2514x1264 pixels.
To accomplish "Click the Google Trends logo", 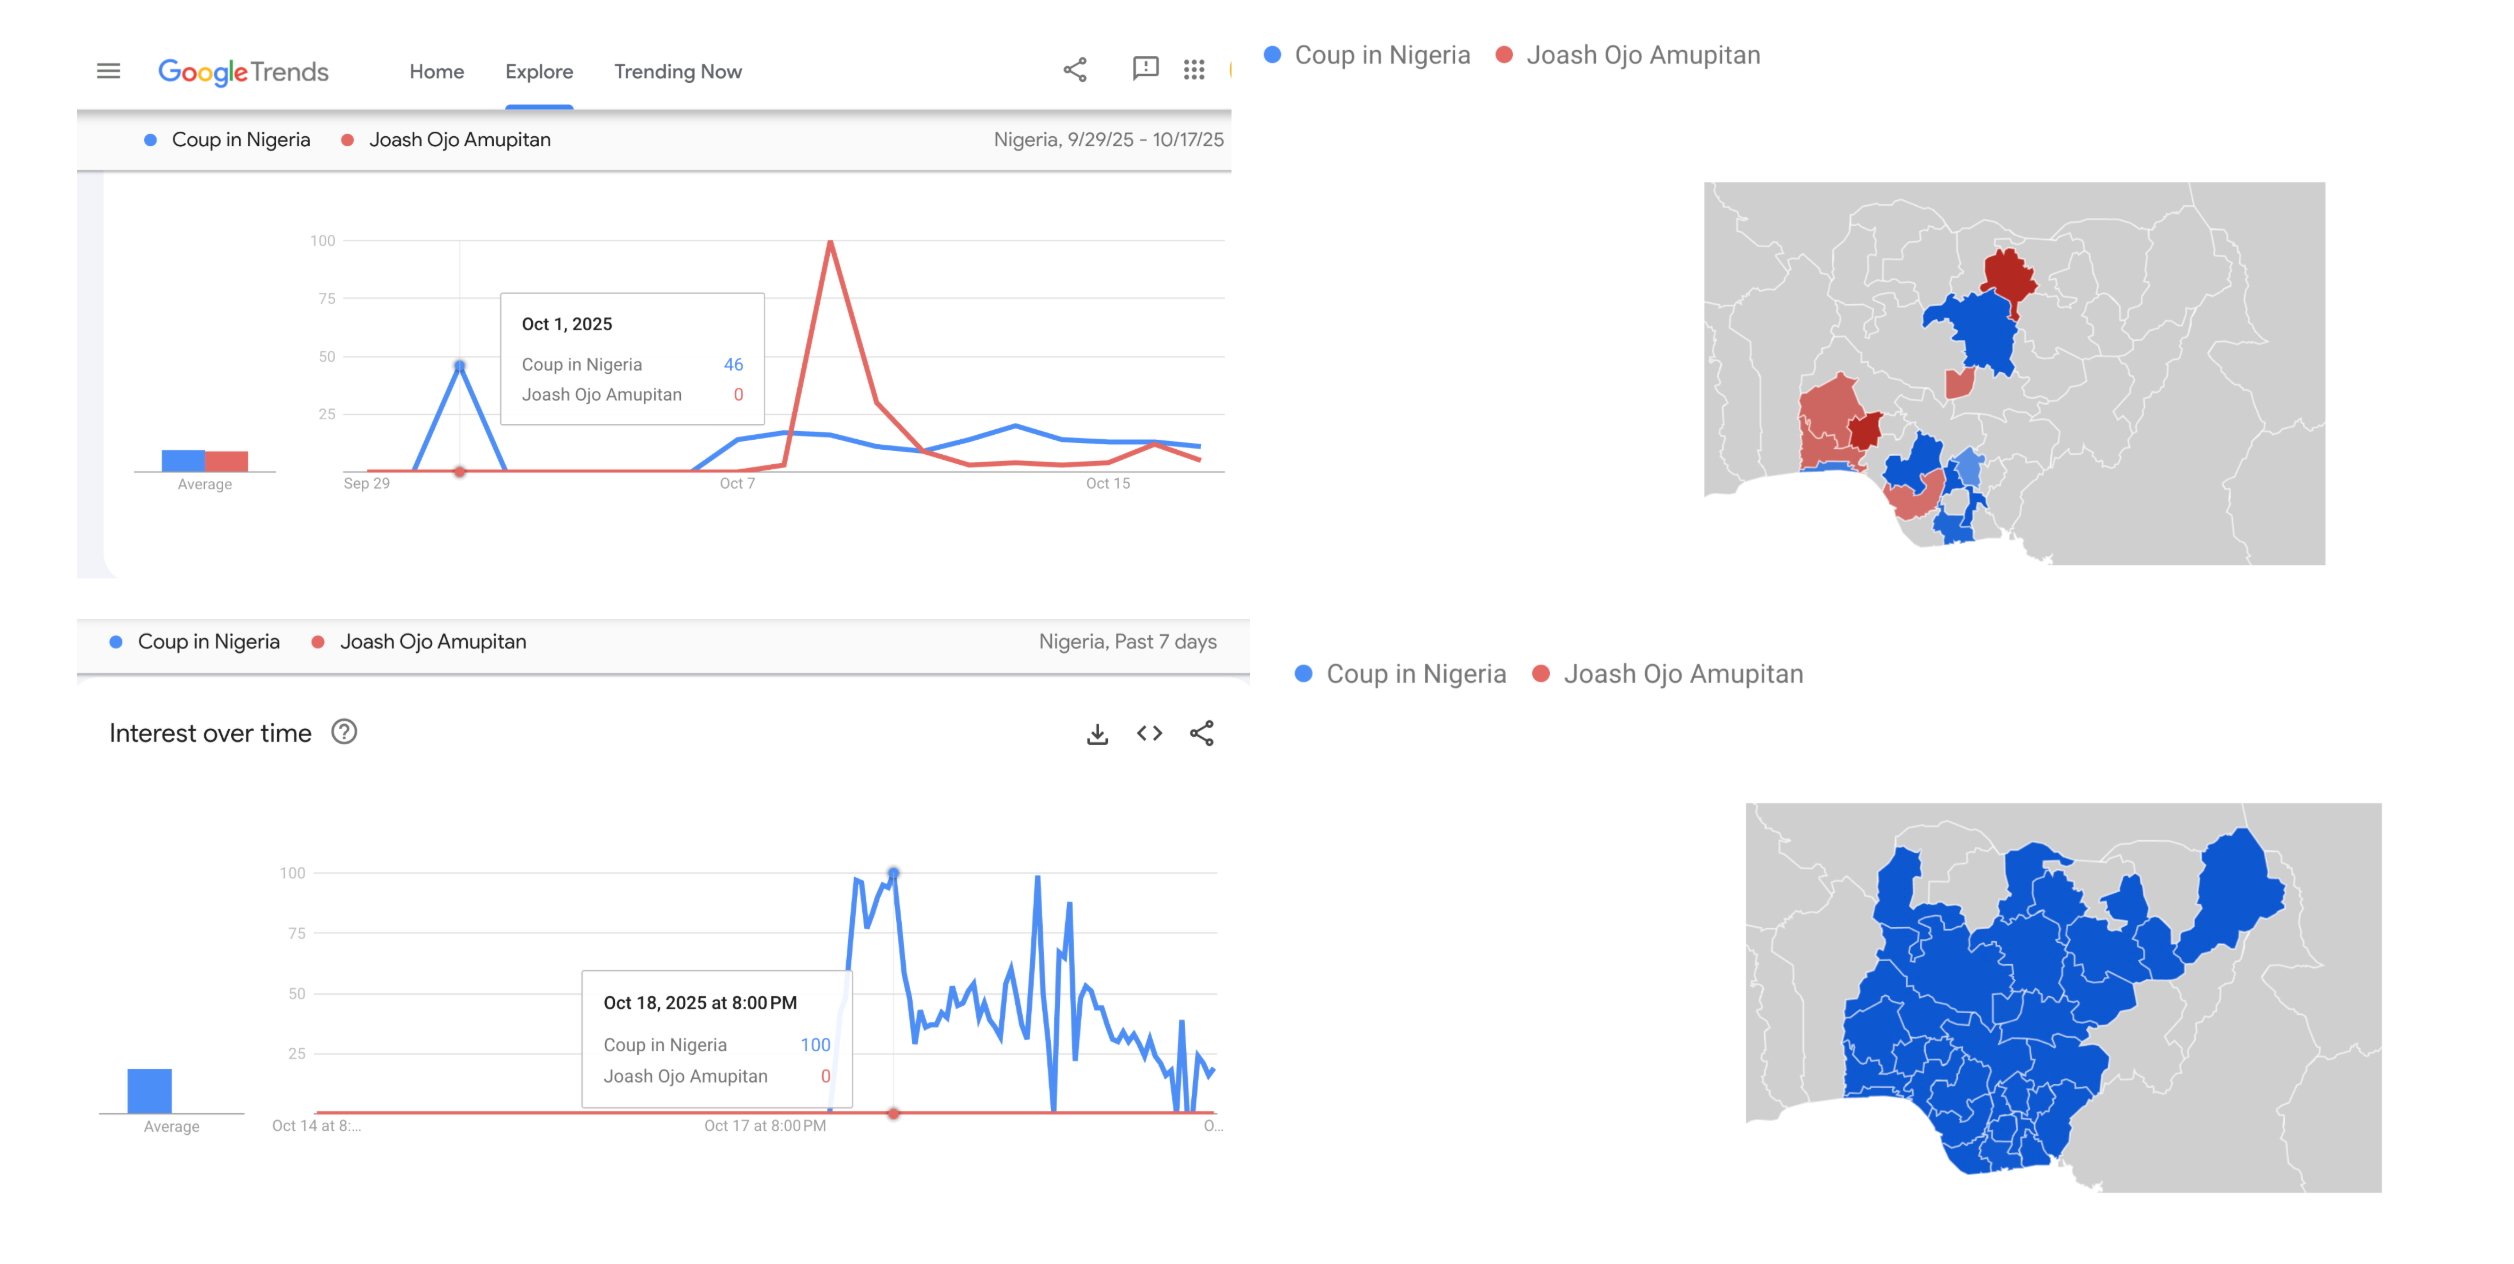I will 243,72.
